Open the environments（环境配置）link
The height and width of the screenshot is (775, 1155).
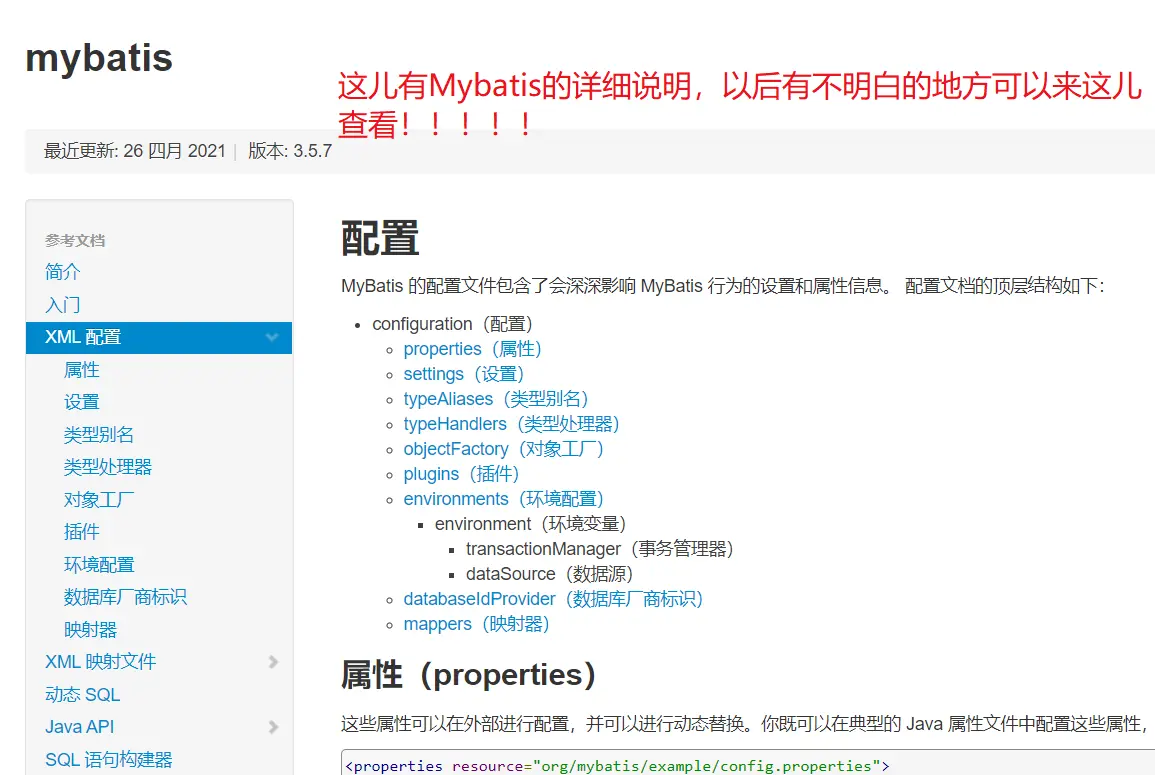click(505, 499)
